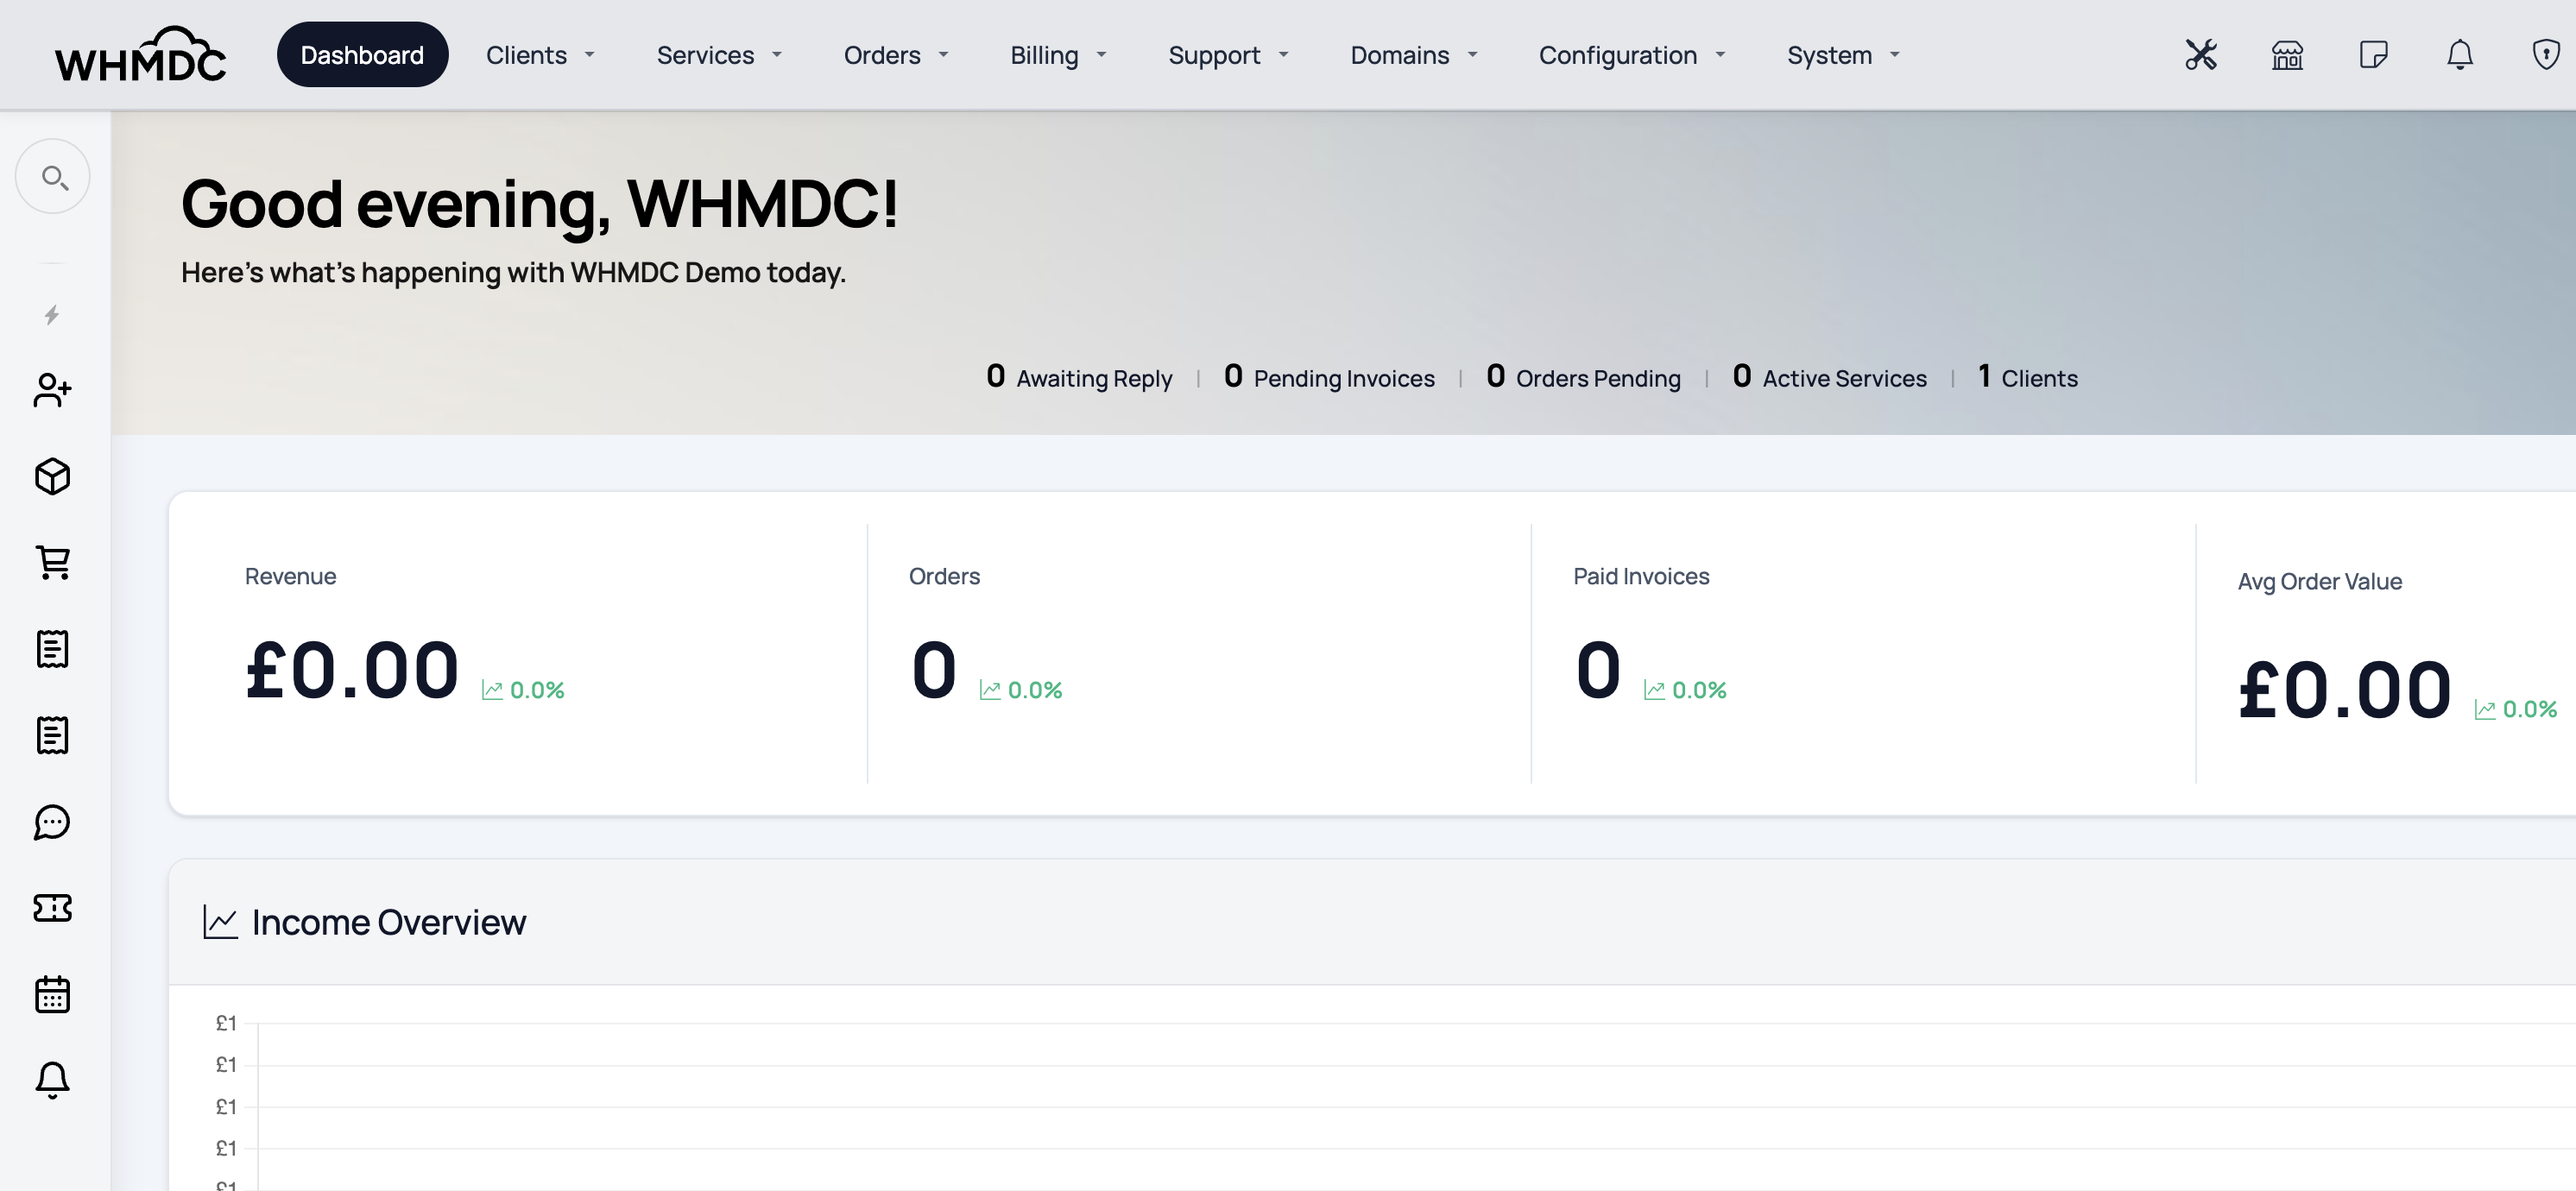Click the Orders card value 0
The height and width of the screenshot is (1191, 2576).
pyautogui.click(x=934, y=670)
